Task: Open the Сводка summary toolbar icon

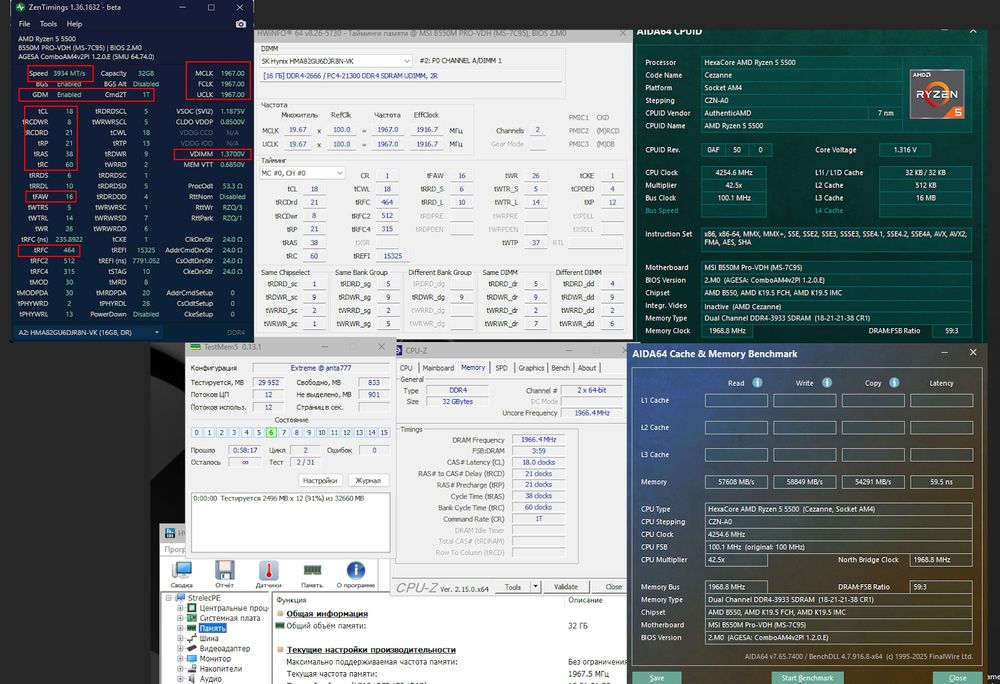Action: [182, 570]
